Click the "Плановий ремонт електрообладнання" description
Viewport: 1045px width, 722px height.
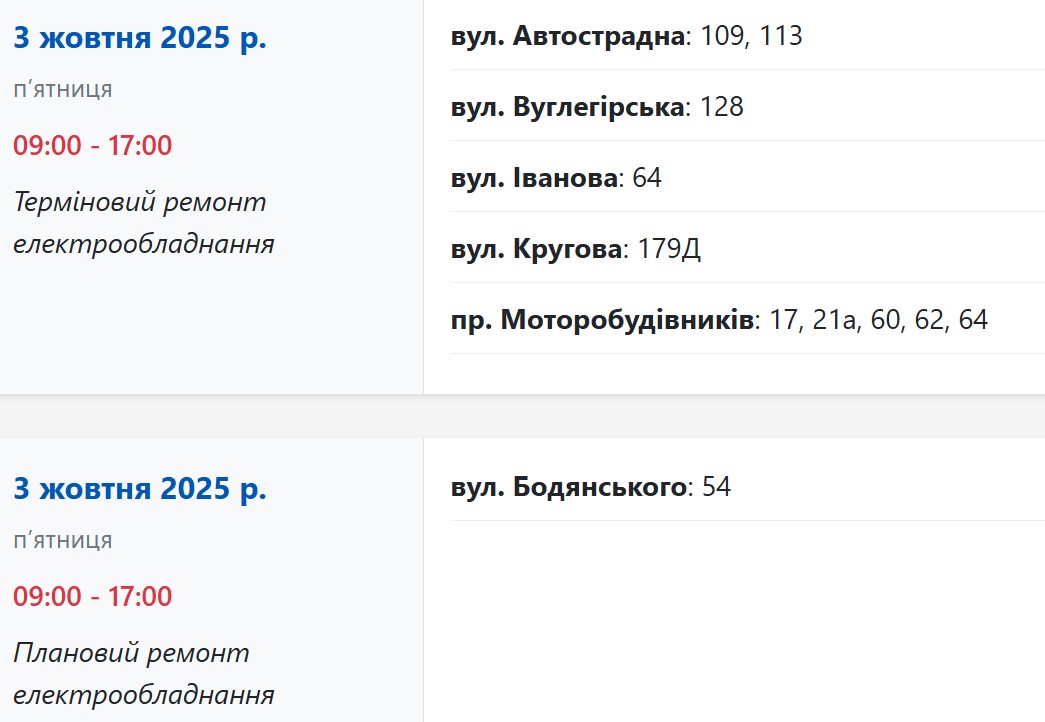point(143,674)
